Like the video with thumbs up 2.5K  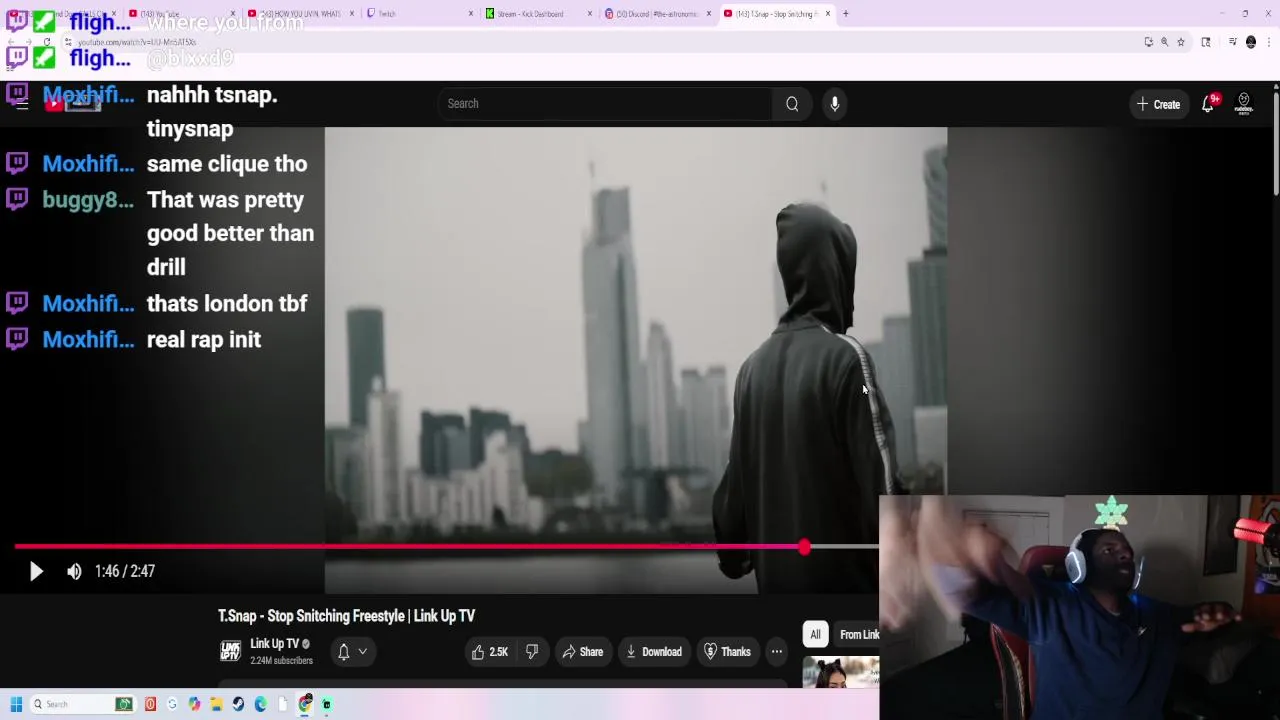tap(490, 652)
